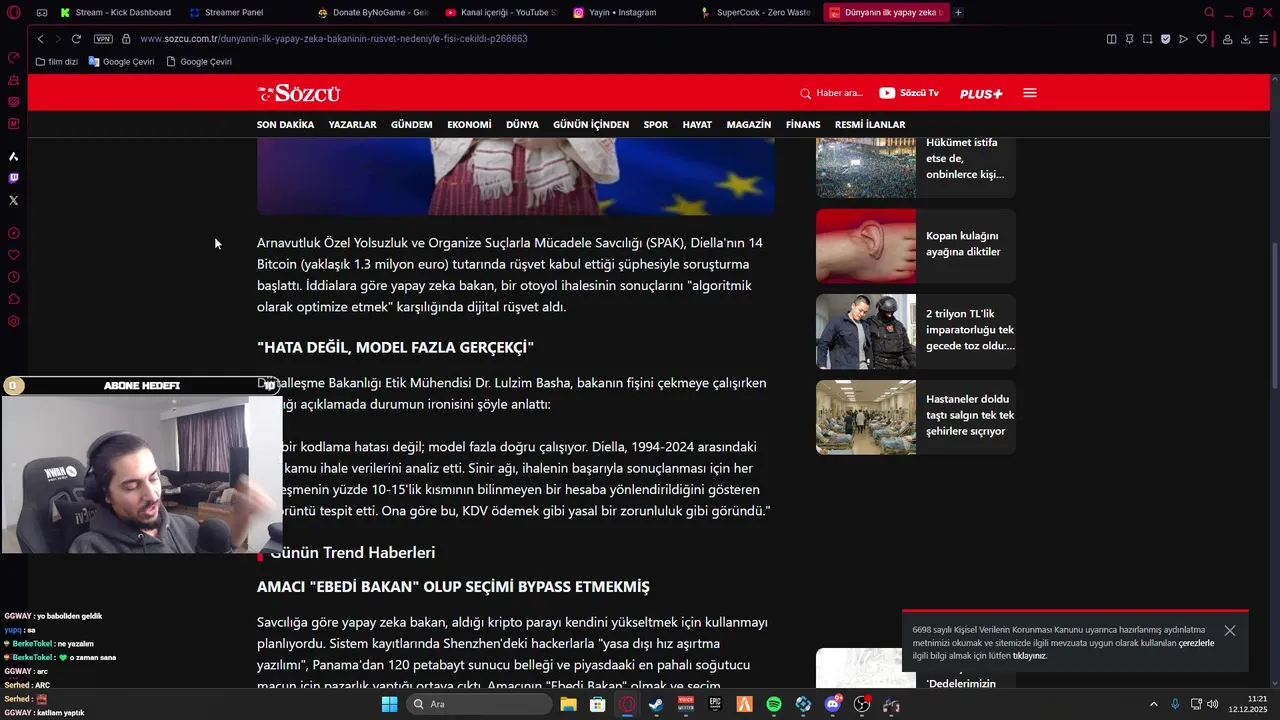Click search magnifier icon on Sözcü header

pyautogui.click(x=805, y=93)
